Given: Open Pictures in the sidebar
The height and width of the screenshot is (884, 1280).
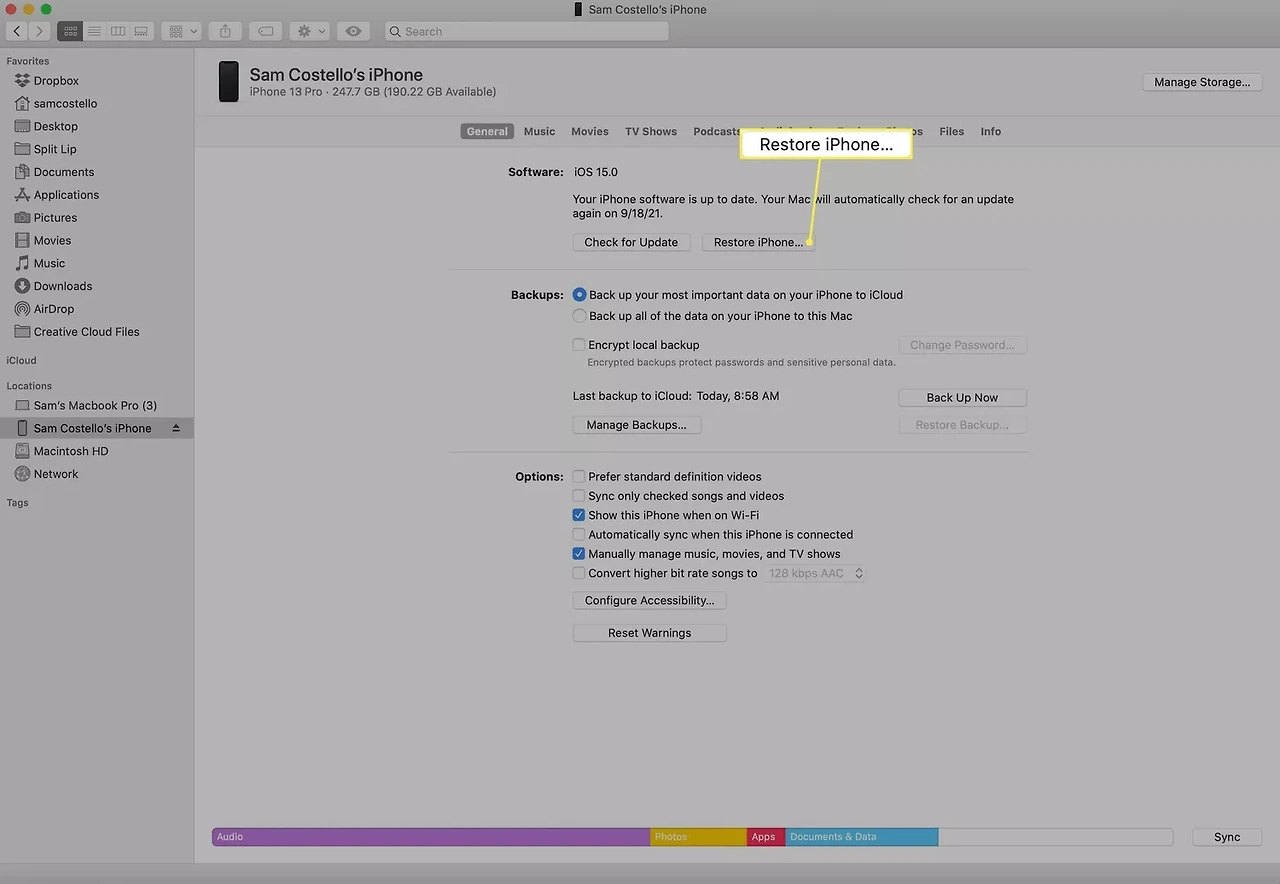Looking at the screenshot, I should tap(55, 218).
